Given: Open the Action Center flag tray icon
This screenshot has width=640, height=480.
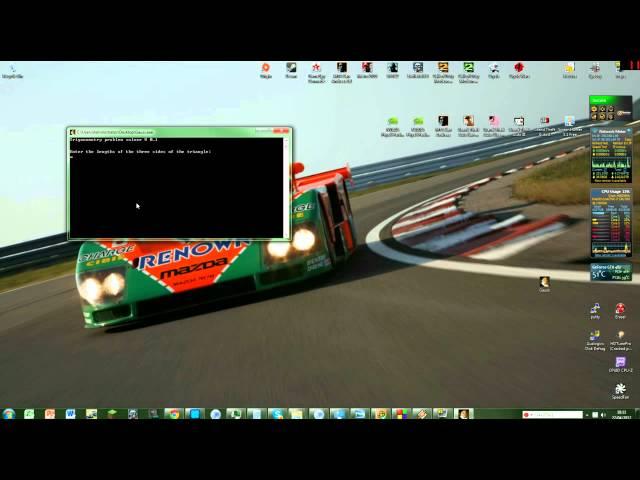Looking at the screenshot, I should point(595,415).
